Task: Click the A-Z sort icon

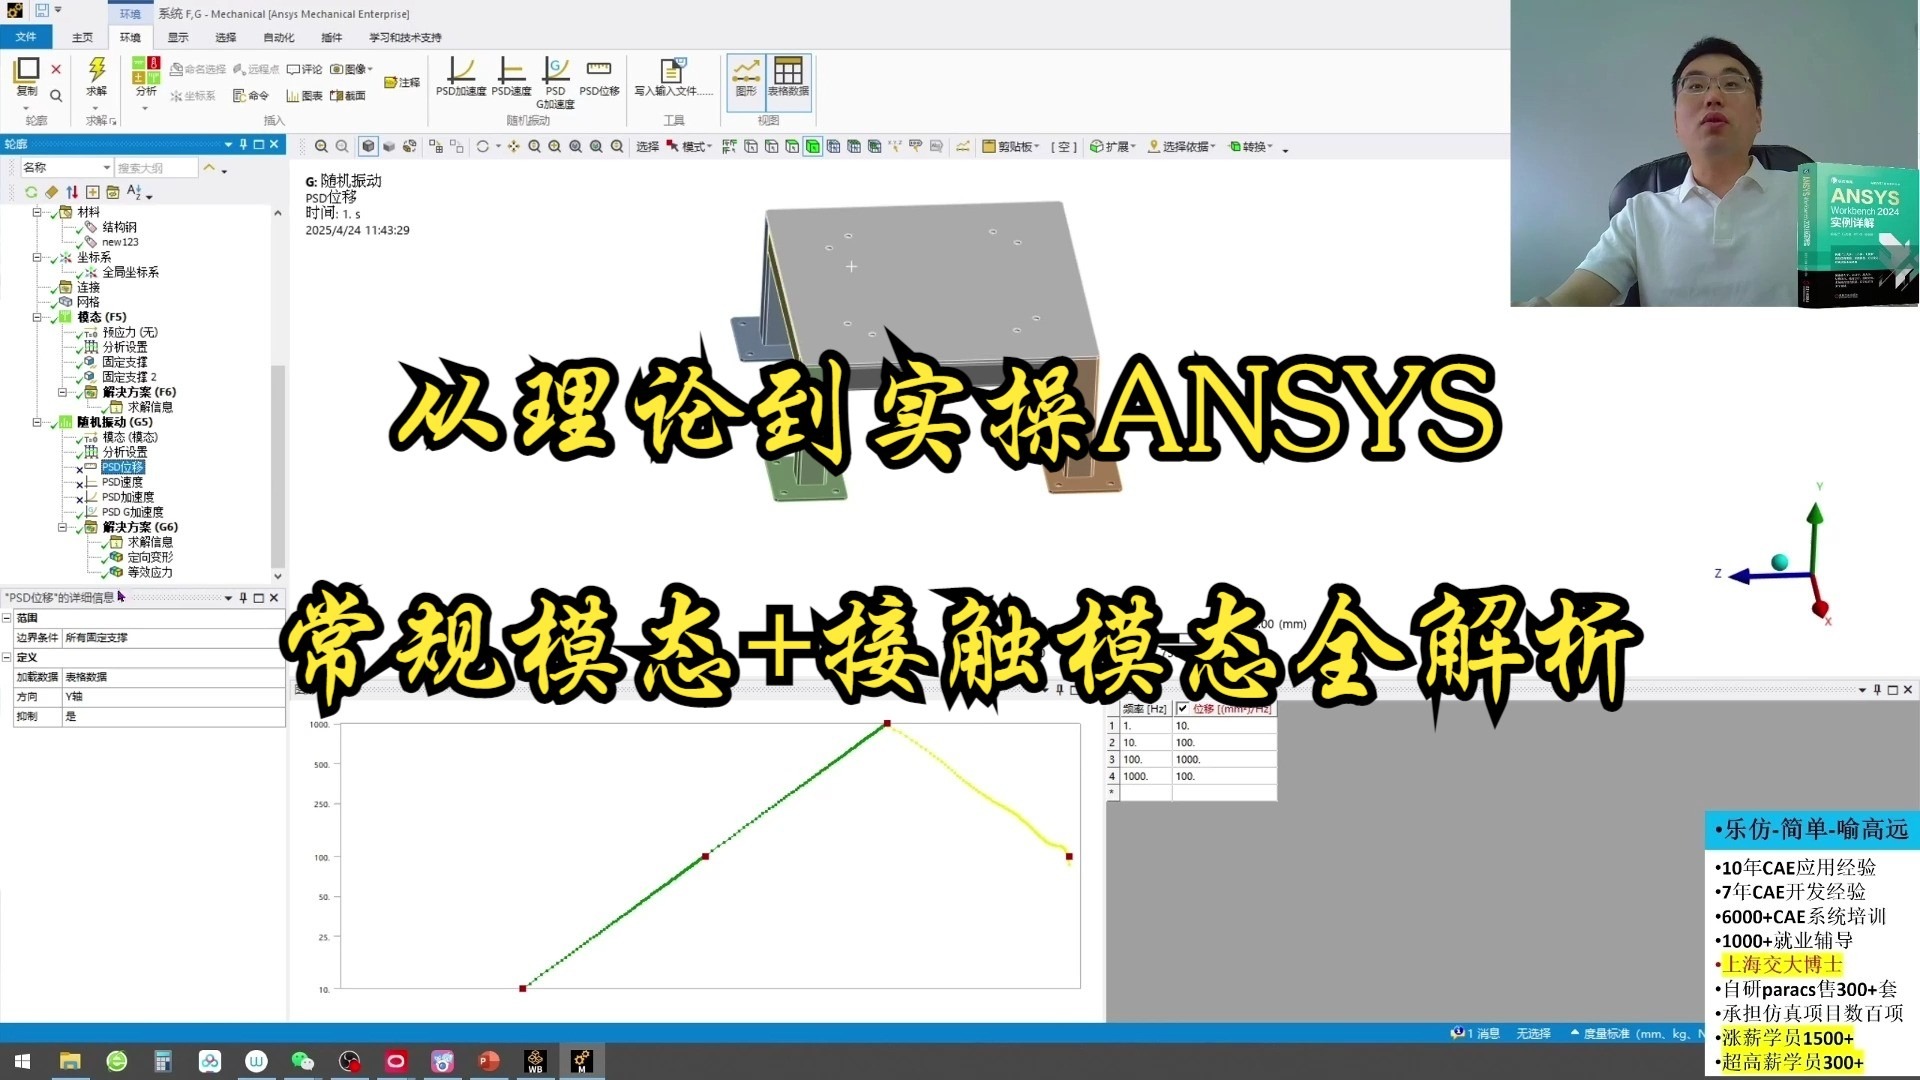Action: pyautogui.click(x=134, y=192)
